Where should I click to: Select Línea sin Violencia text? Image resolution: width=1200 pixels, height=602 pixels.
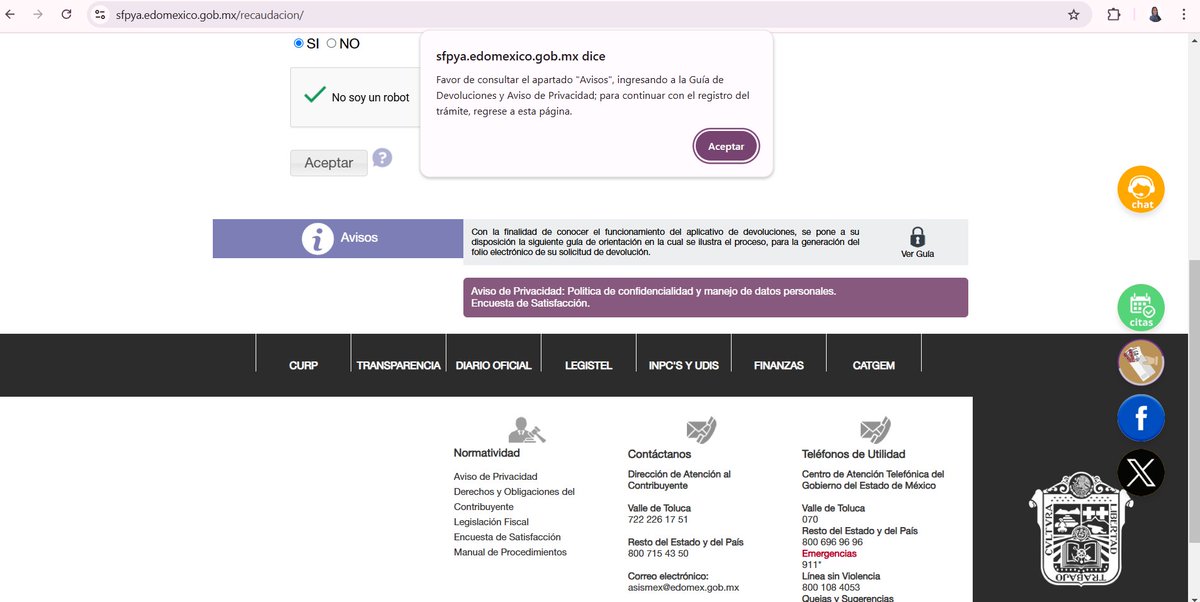(x=841, y=576)
